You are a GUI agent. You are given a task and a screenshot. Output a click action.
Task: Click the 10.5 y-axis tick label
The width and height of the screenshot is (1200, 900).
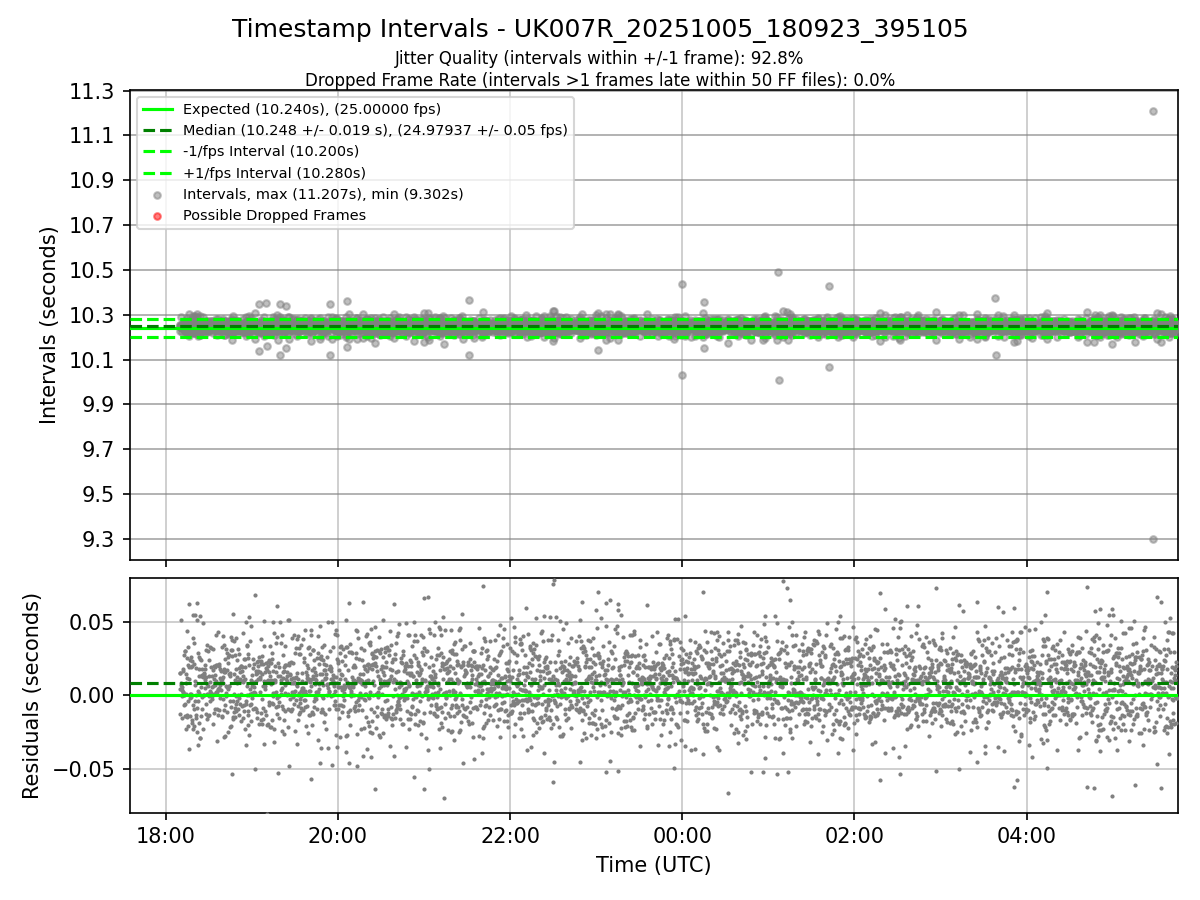point(94,271)
